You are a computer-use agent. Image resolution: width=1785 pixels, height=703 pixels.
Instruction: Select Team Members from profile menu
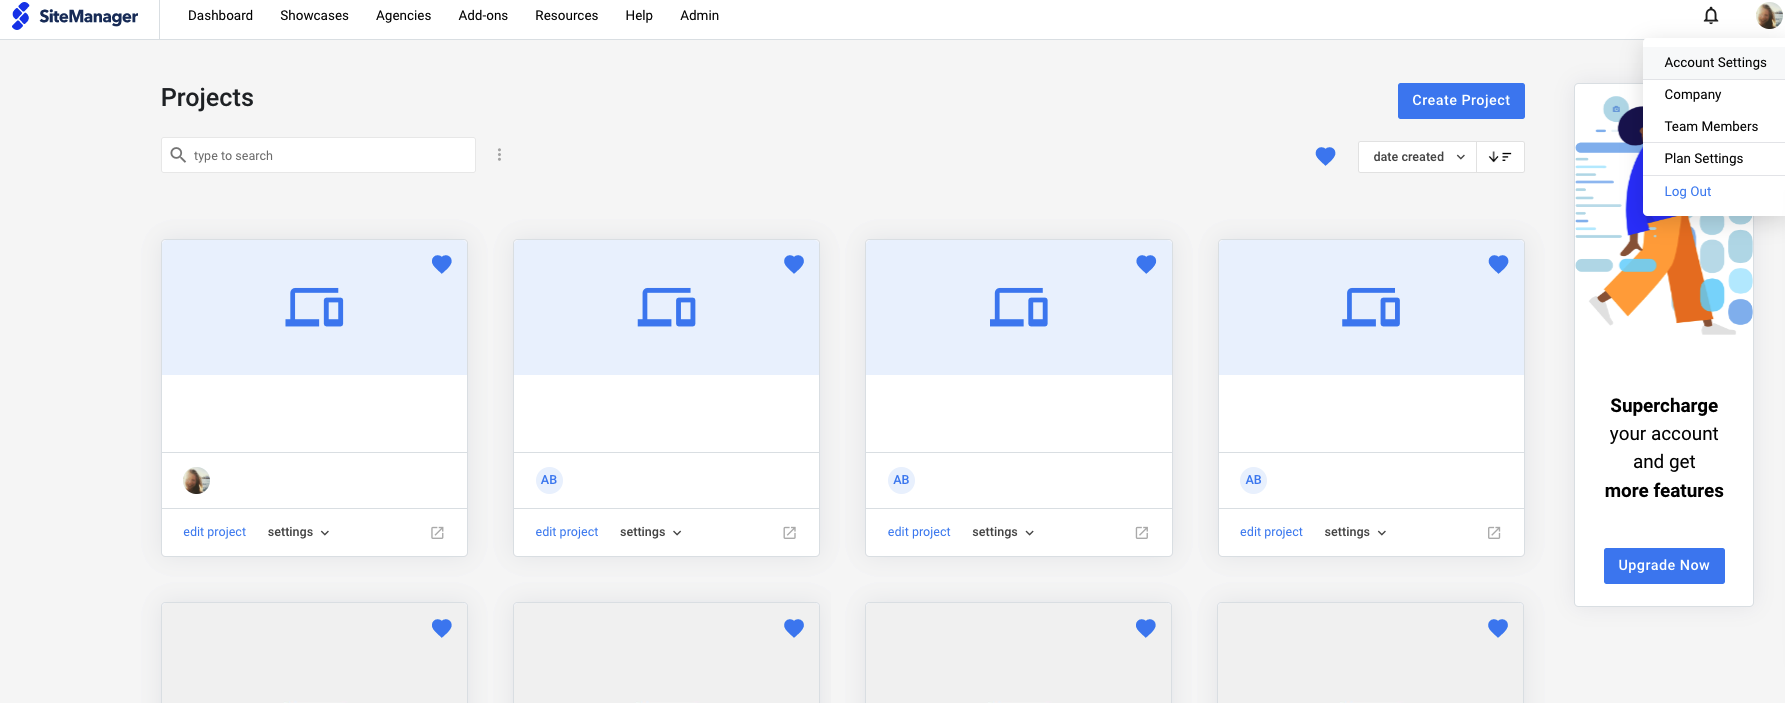(x=1714, y=126)
